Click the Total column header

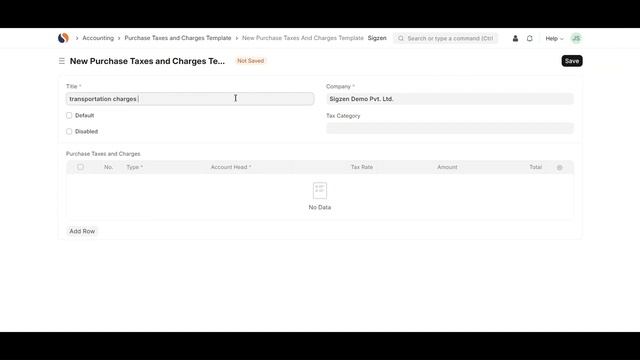[535, 167]
